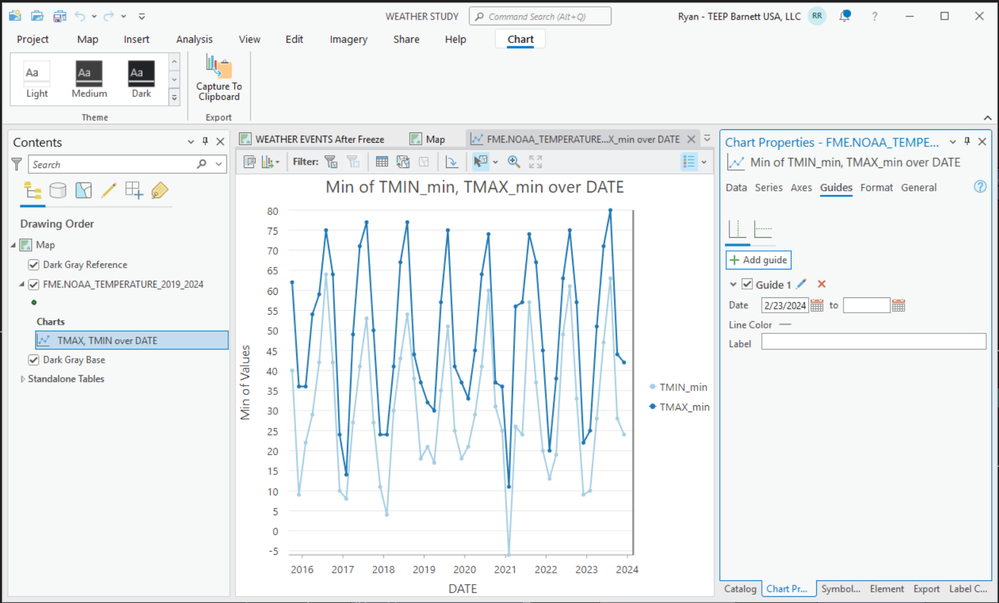Expand the Theme gallery dropdown
The image size is (999, 603).
[x=174, y=97]
